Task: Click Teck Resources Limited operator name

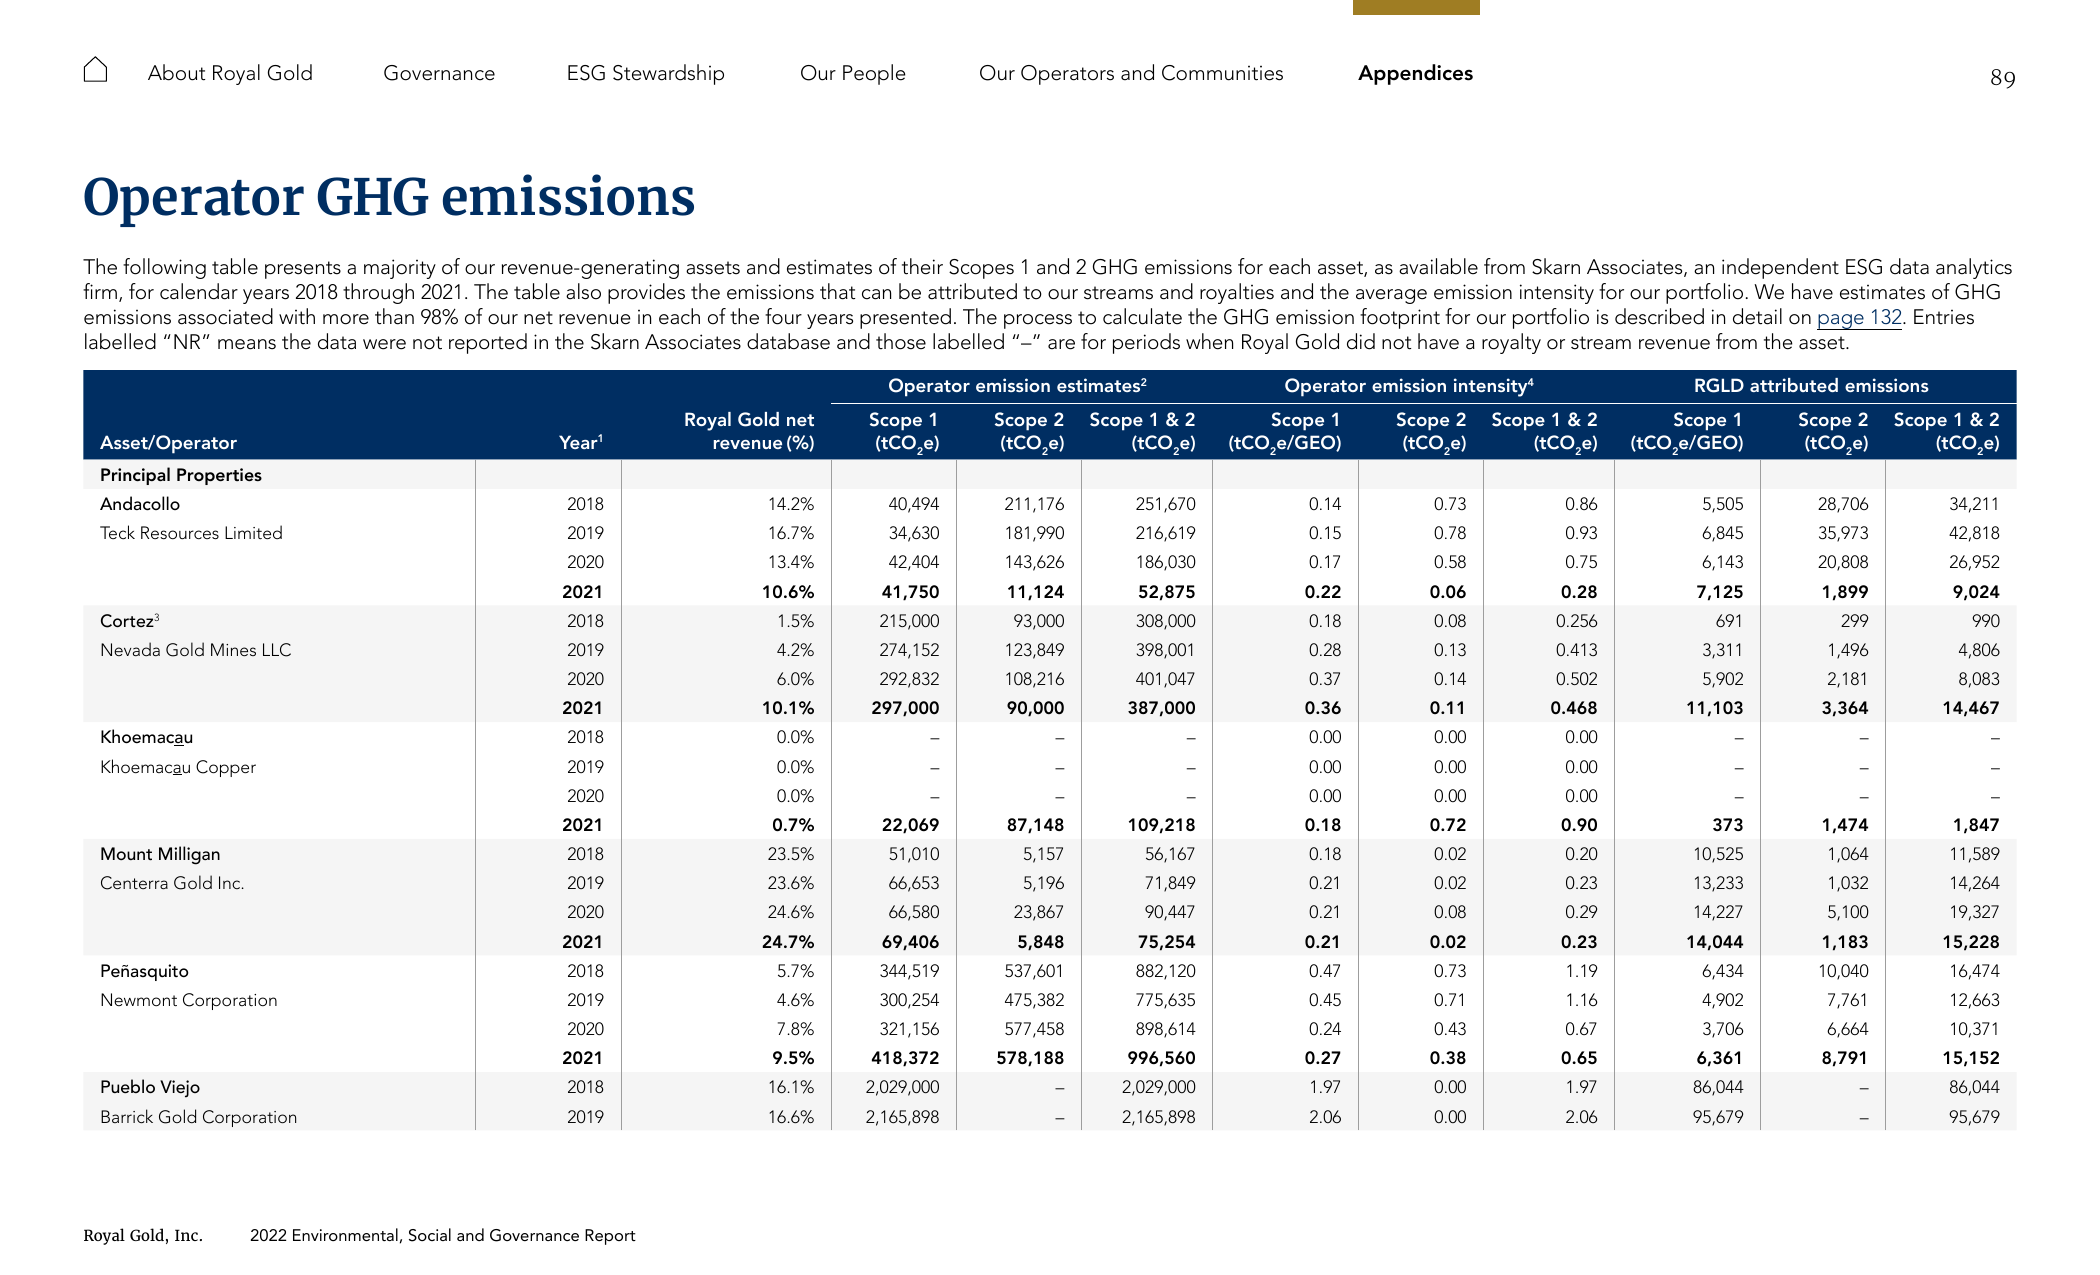Action: (191, 533)
